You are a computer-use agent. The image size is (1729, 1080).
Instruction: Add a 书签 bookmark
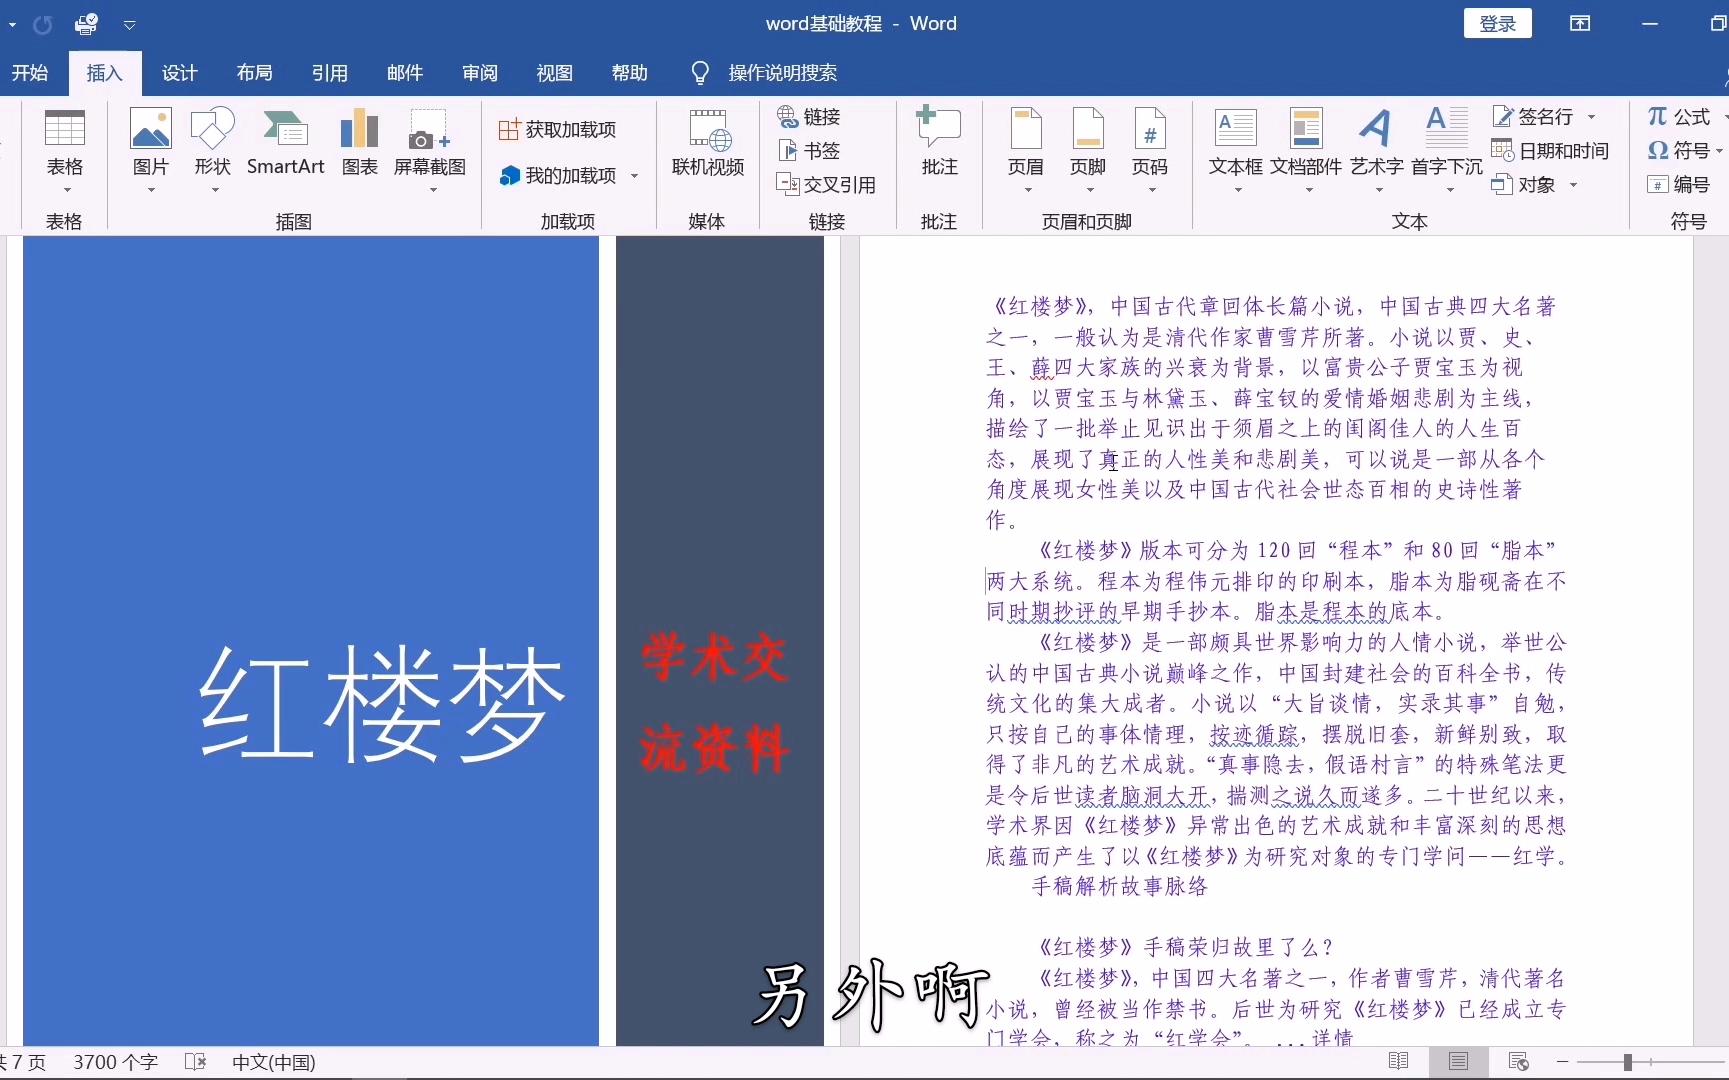pos(809,151)
